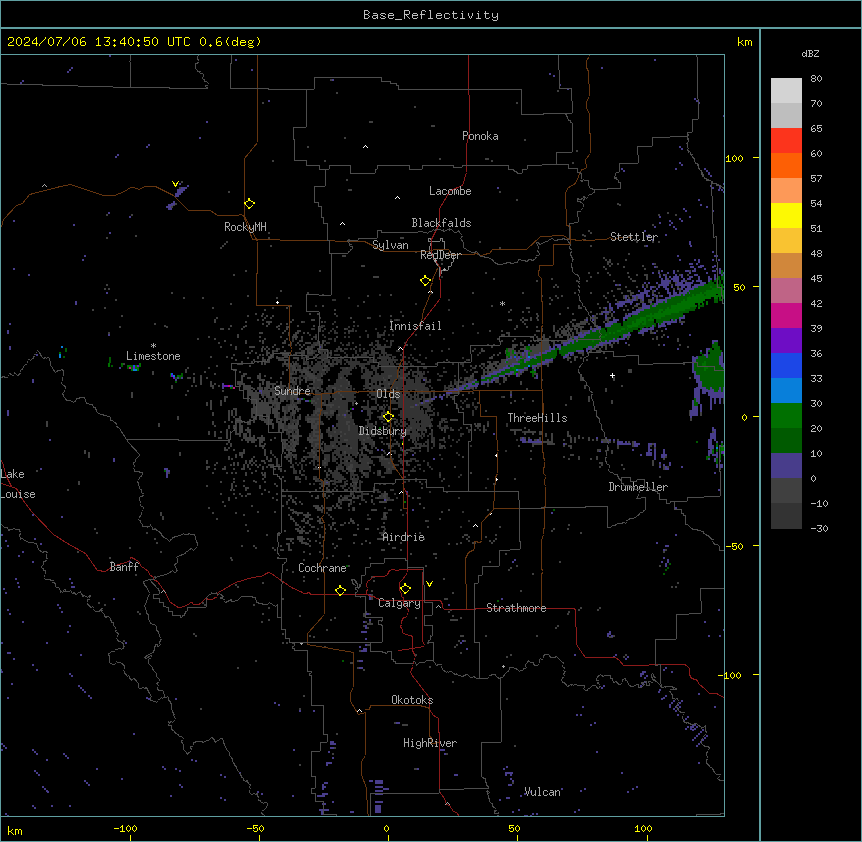862x842 pixels.
Task: Select the purple 36-39 dBZ legend swatch
Action: tap(786, 341)
